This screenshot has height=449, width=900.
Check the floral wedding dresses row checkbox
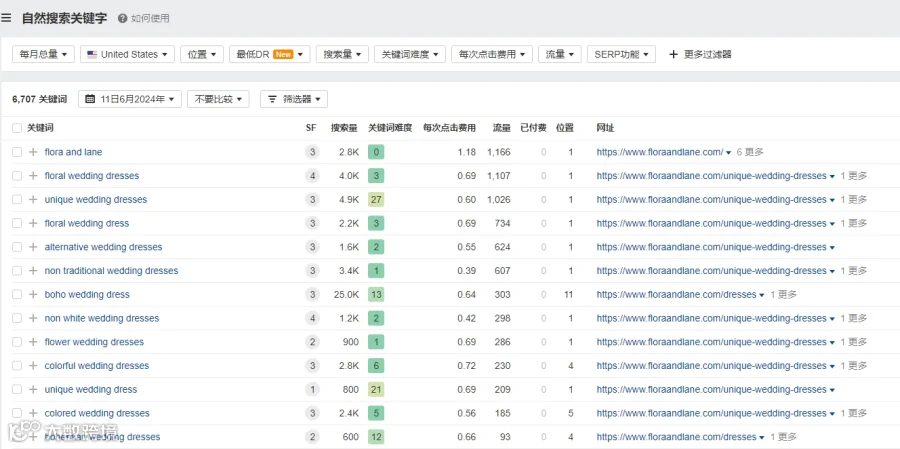[17, 176]
